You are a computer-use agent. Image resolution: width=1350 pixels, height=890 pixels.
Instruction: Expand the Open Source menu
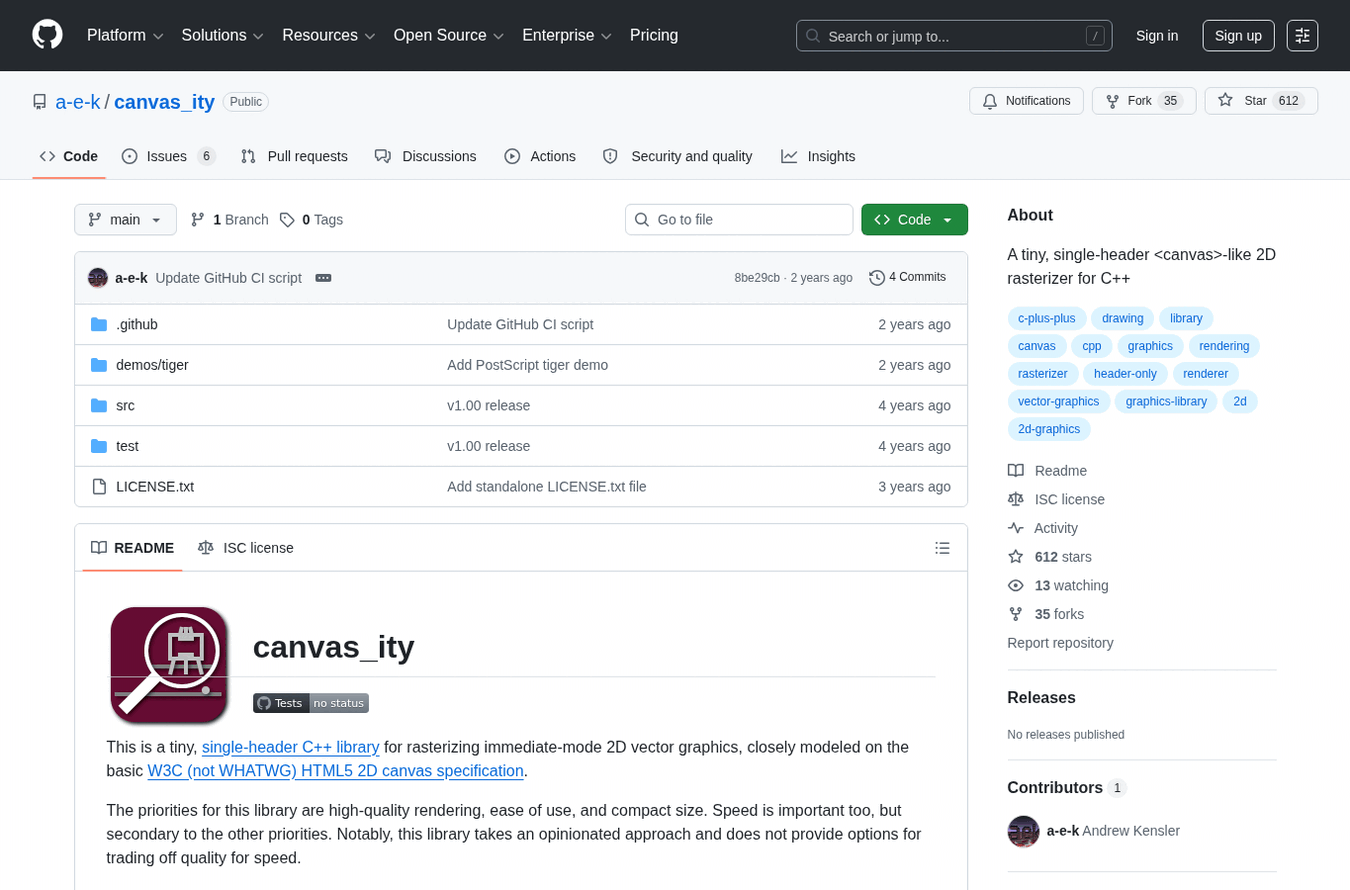tap(449, 35)
